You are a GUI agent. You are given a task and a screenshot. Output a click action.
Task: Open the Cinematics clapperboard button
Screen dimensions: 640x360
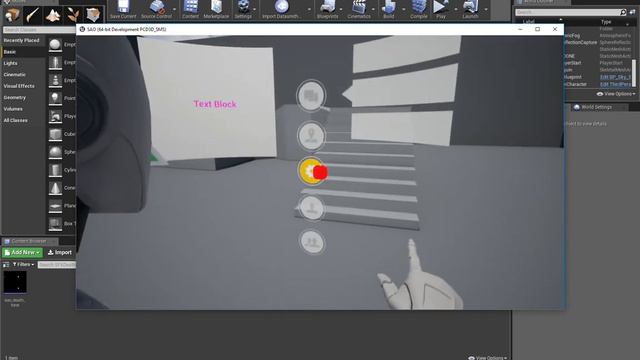coord(359,9)
